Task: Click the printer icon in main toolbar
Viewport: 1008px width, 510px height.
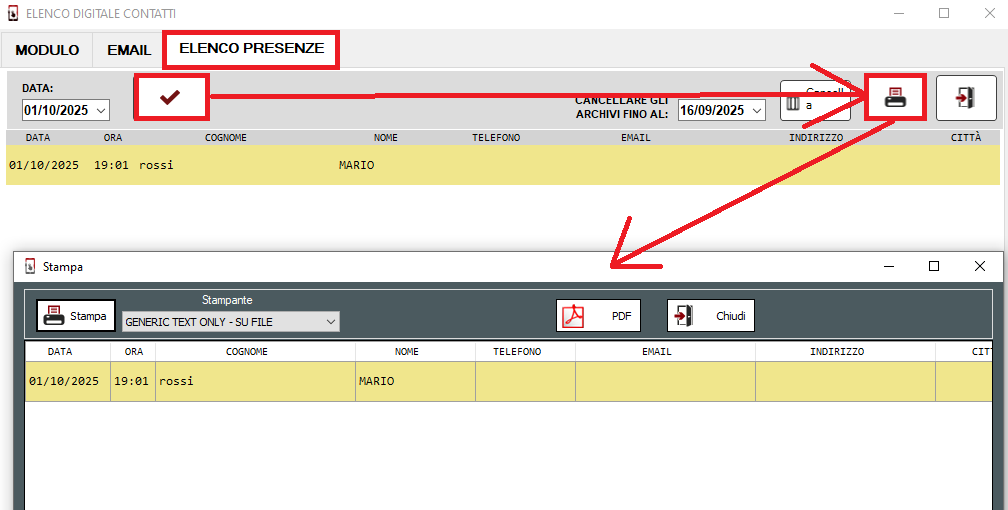Action: [x=895, y=98]
